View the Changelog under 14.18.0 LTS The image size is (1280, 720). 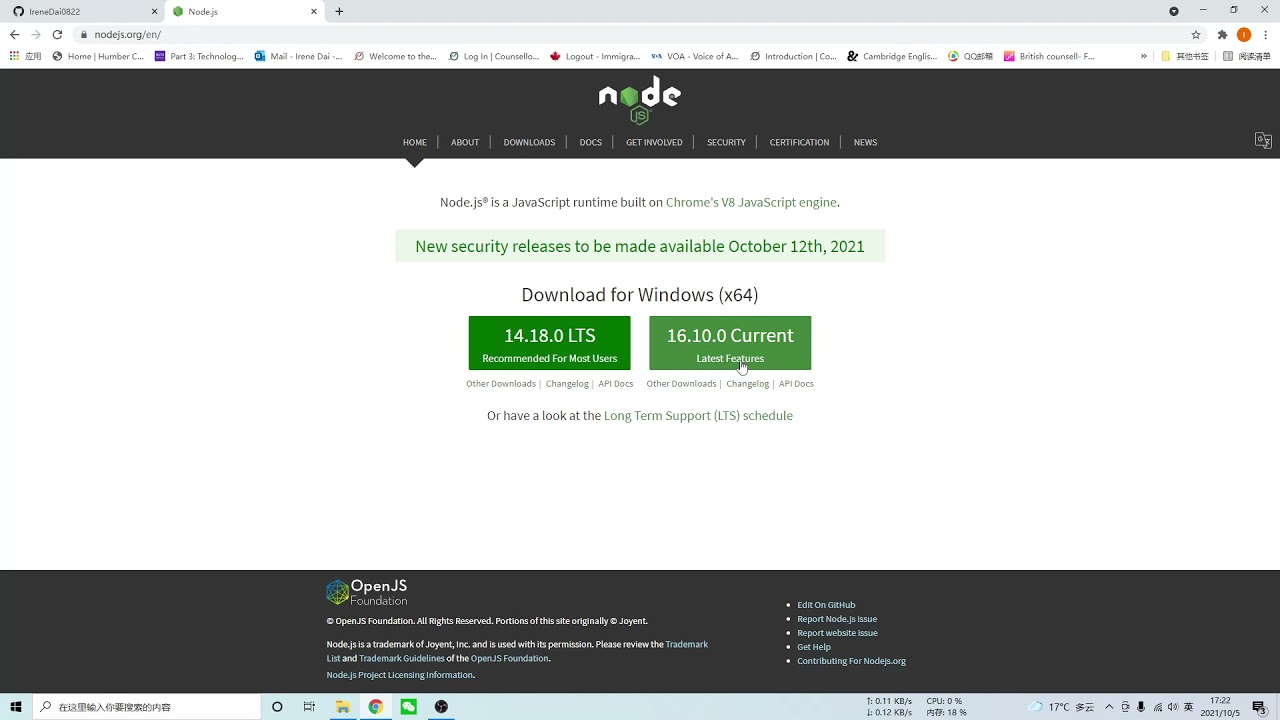(x=567, y=384)
